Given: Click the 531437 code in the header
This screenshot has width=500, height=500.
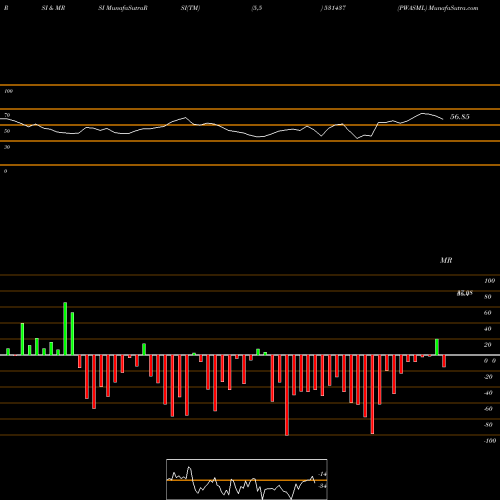Looking at the screenshot, I should click(x=334, y=8).
